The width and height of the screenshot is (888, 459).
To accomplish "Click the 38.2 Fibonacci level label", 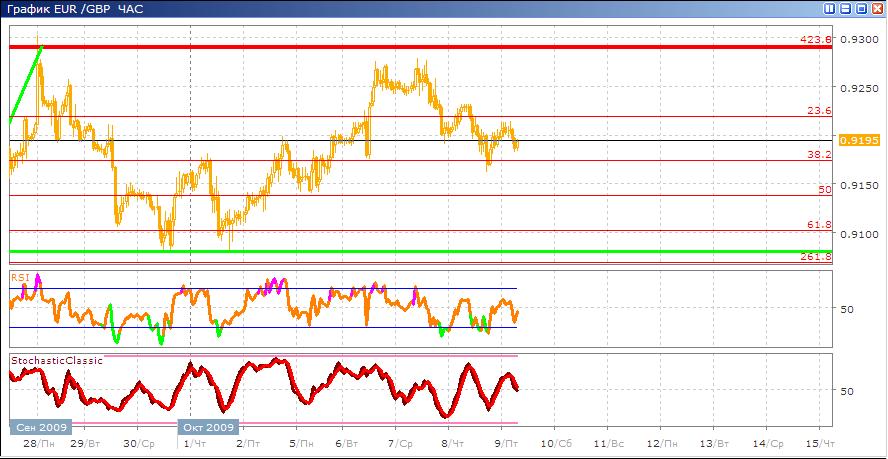I will coord(819,155).
